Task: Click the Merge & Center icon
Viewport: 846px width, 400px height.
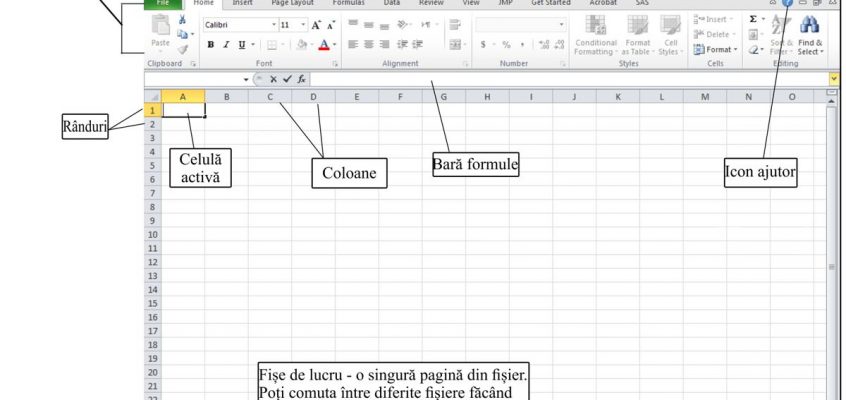Action: (x=455, y=44)
